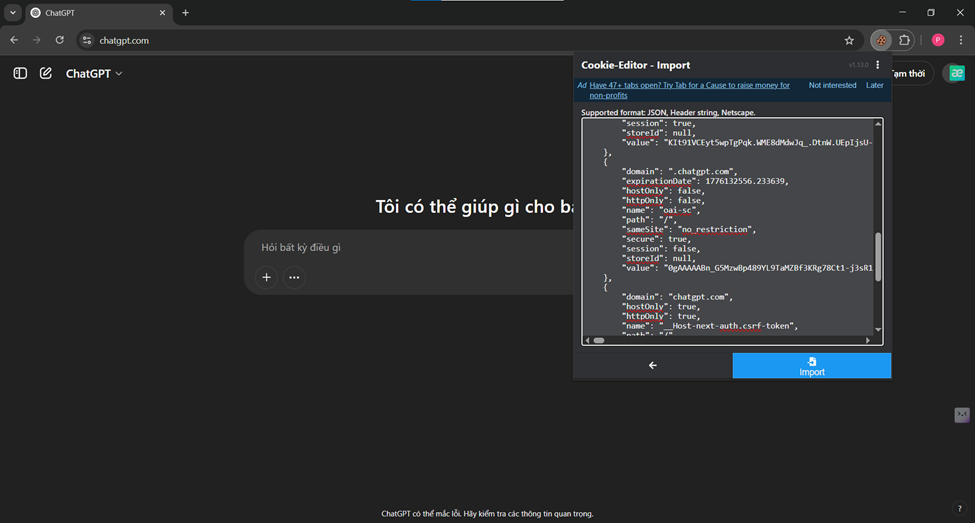Open the Tab for a Cause ad link
The width and height of the screenshot is (975, 523).
[689, 90]
